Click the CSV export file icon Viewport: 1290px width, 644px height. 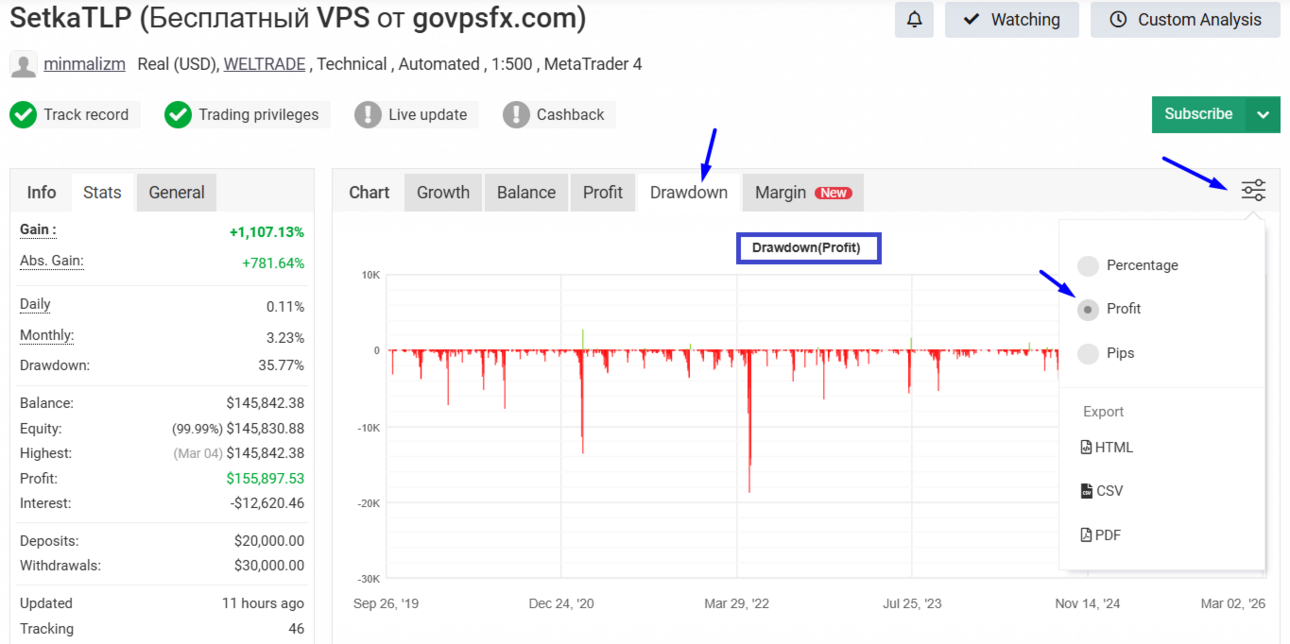point(1086,491)
